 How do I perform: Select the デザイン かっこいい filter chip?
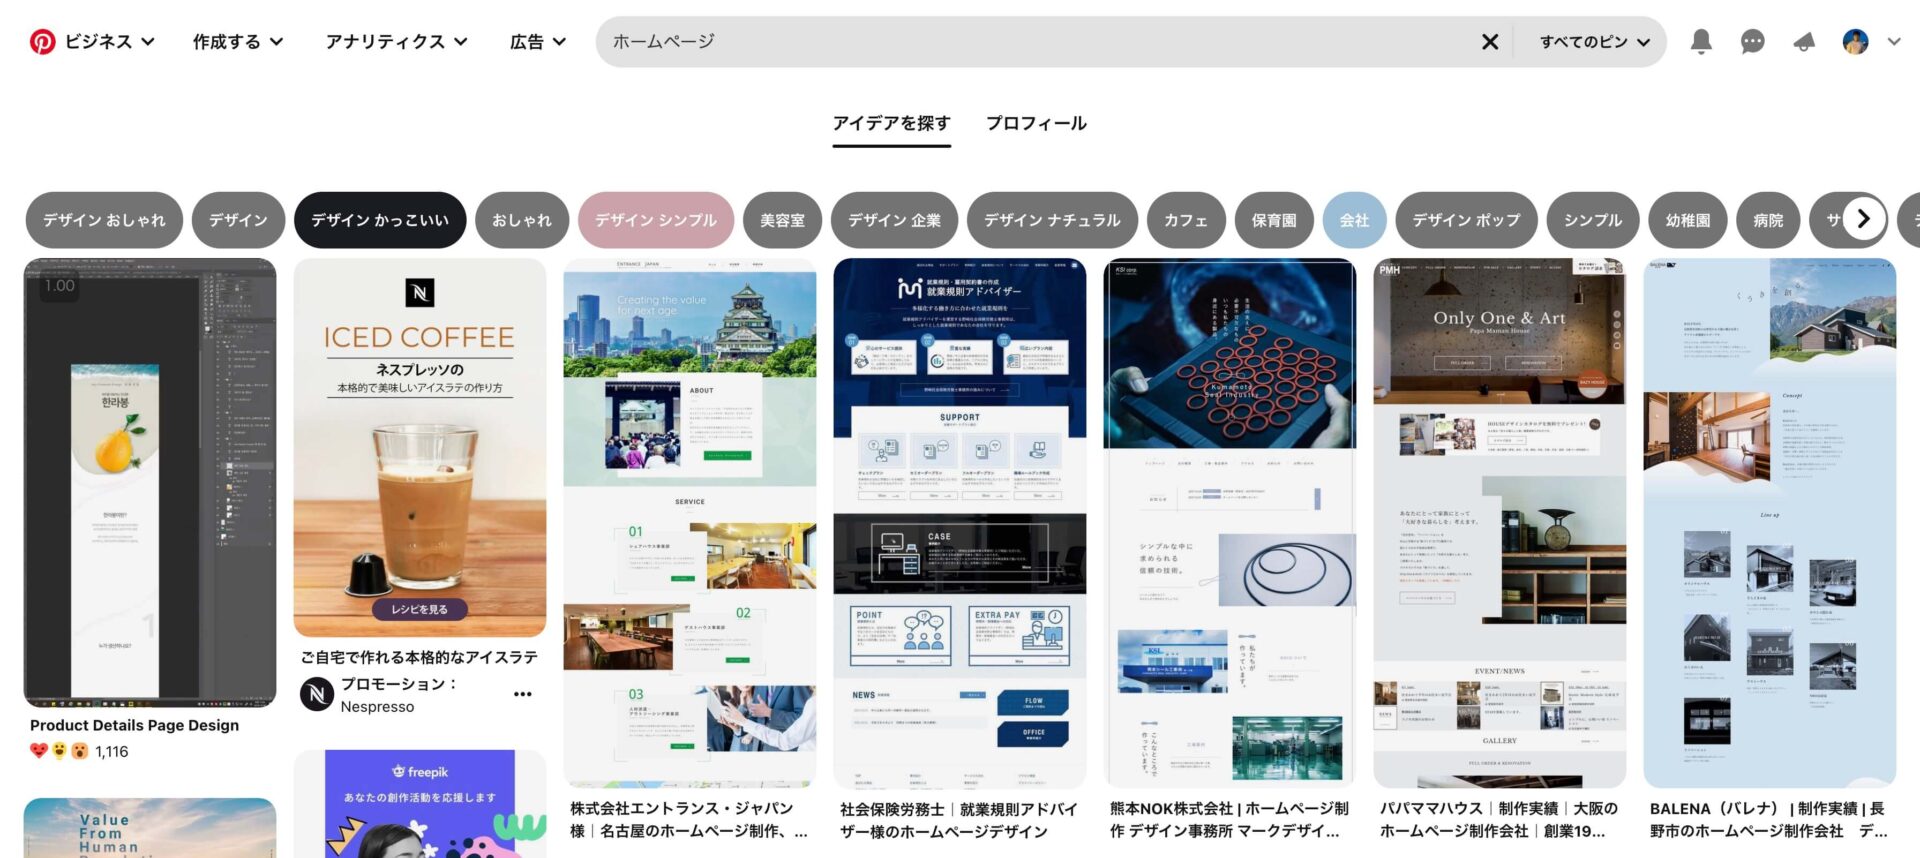380,220
